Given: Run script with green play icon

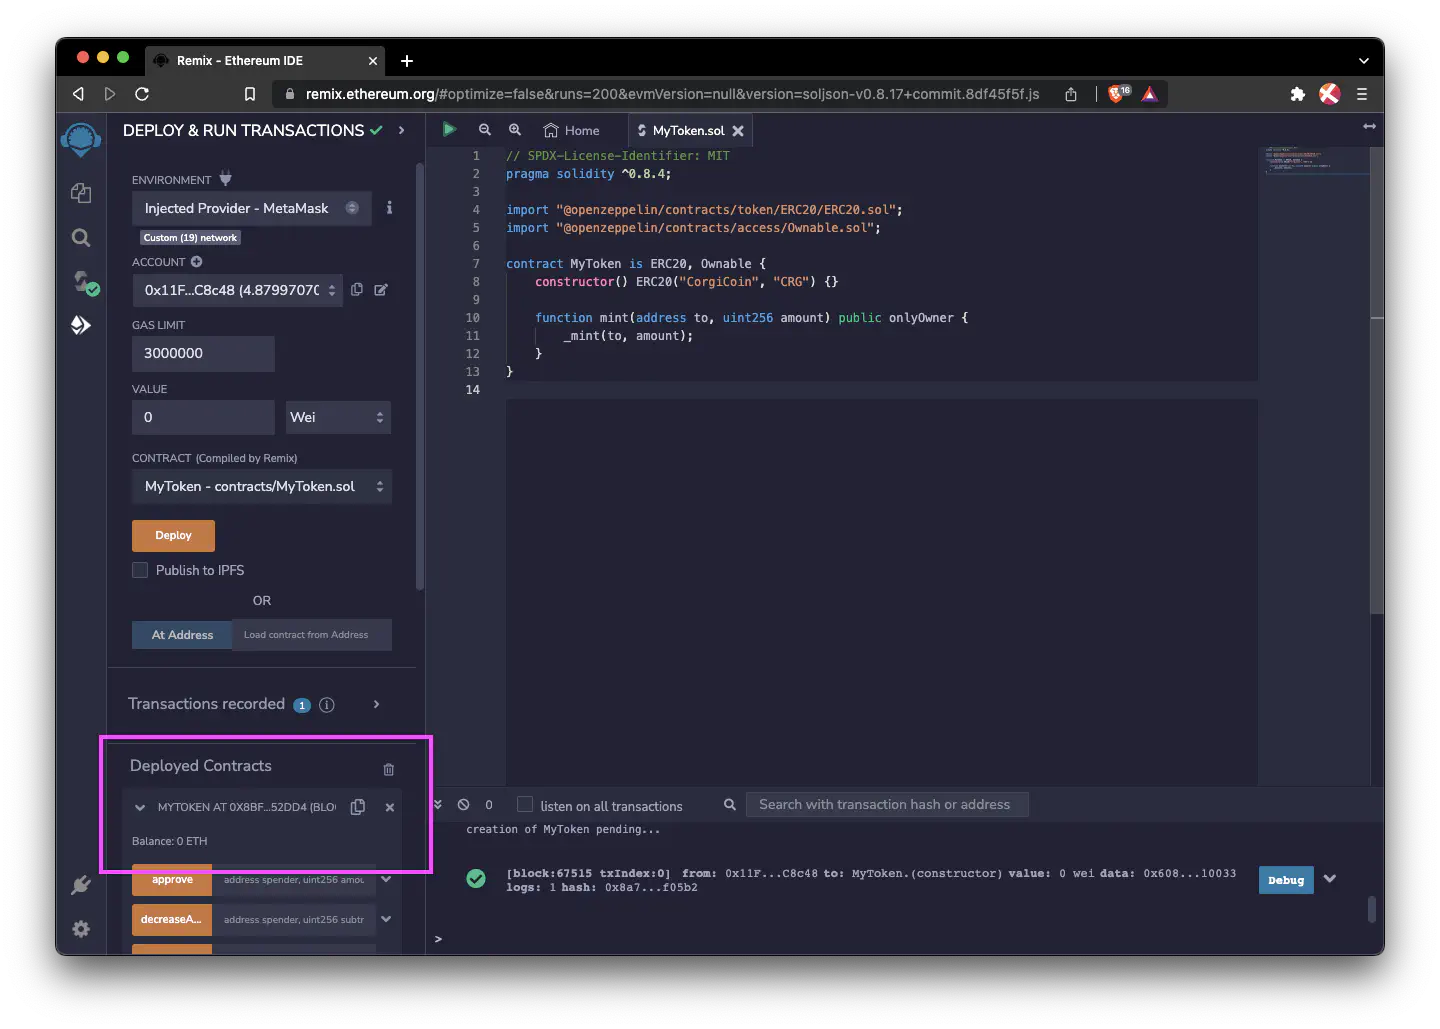Looking at the screenshot, I should [449, 130].
